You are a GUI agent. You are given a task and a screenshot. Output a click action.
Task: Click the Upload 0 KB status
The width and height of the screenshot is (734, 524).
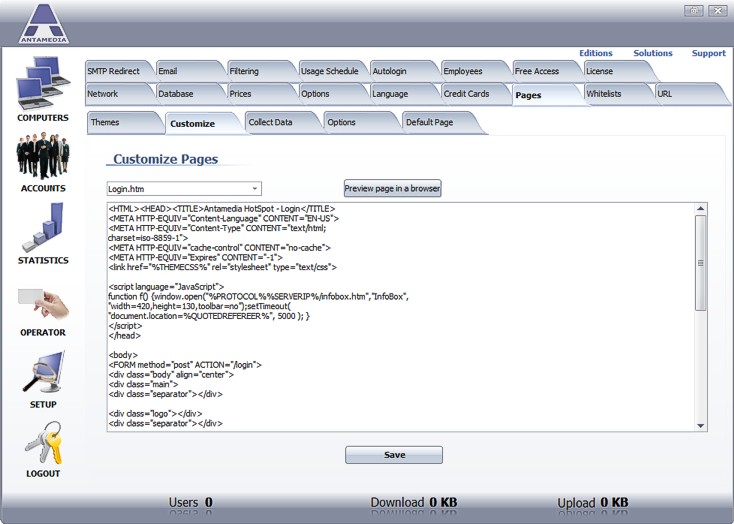pyautogui.click(x=593, y=503)
